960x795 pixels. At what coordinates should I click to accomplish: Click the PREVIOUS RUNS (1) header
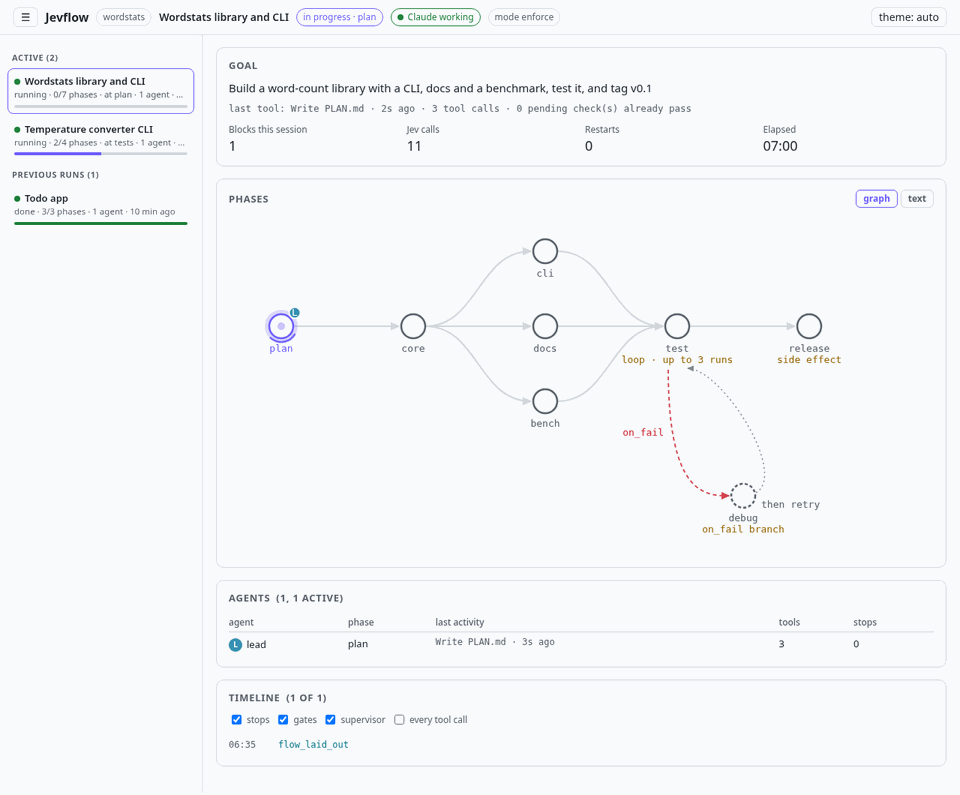[x=55, y=175]
